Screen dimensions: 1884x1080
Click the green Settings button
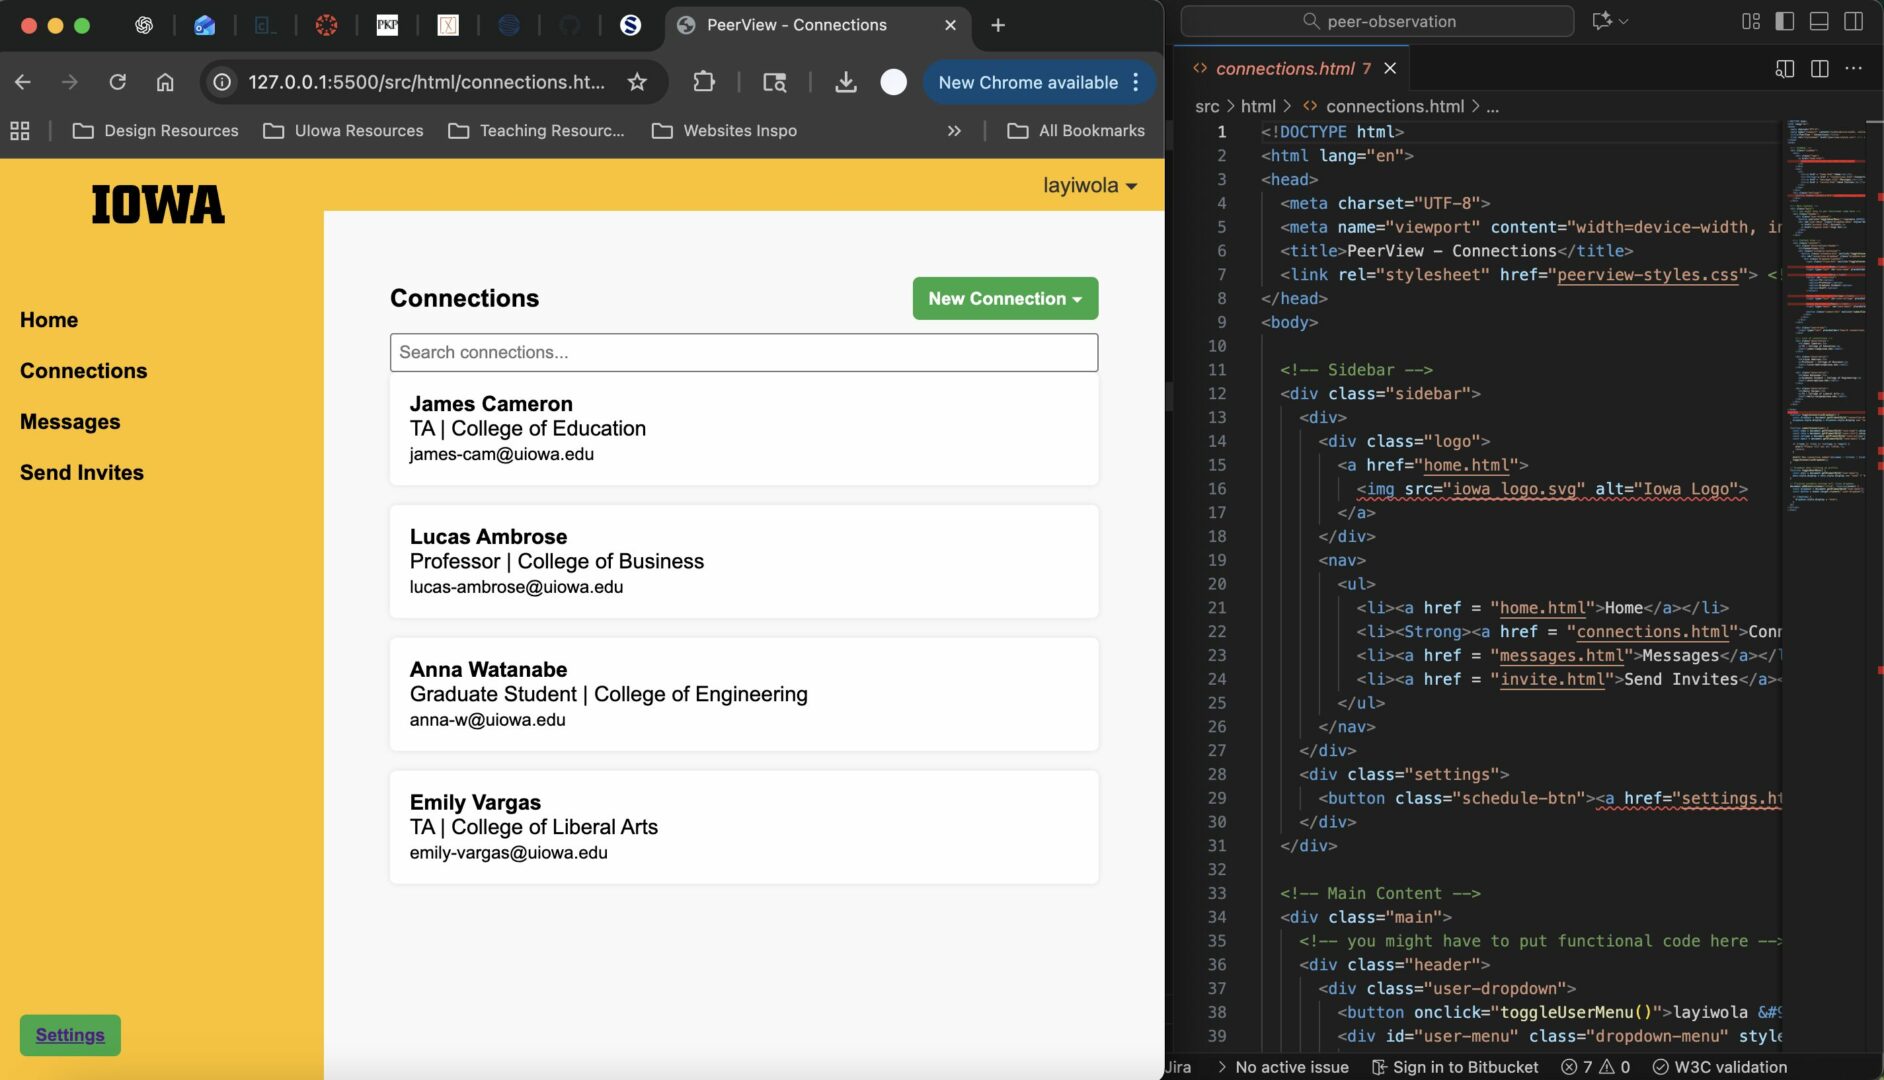[x=70, y=1035]
